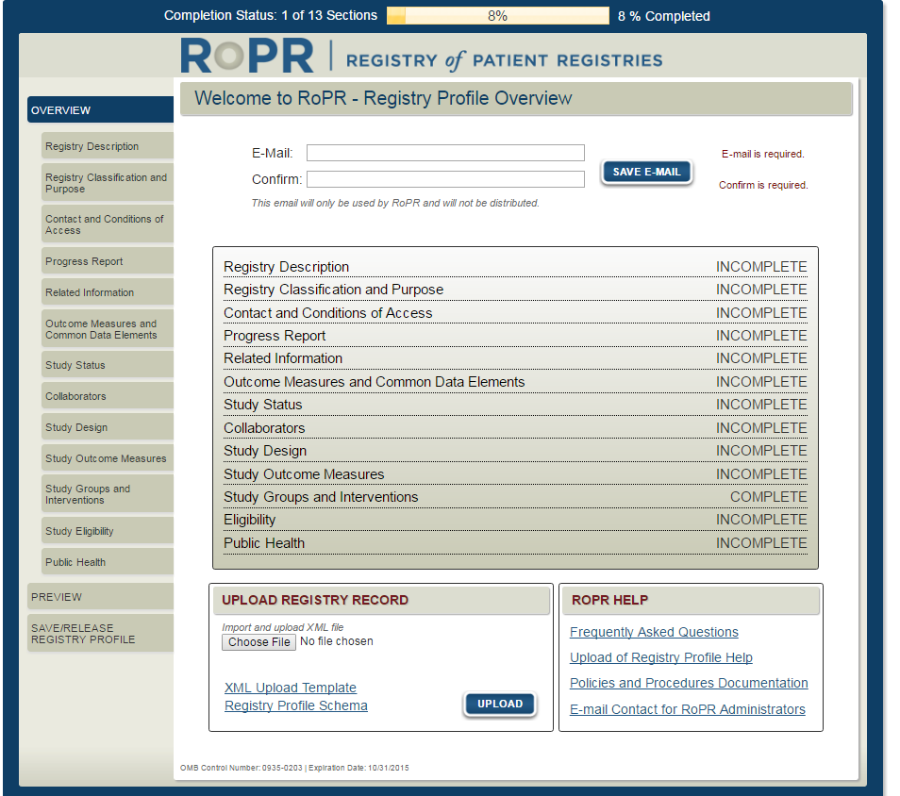Image resolution: width=900 pixels, height=796 pixels.
Task: Open the Registry Profile Schema link
Action: 296,705
